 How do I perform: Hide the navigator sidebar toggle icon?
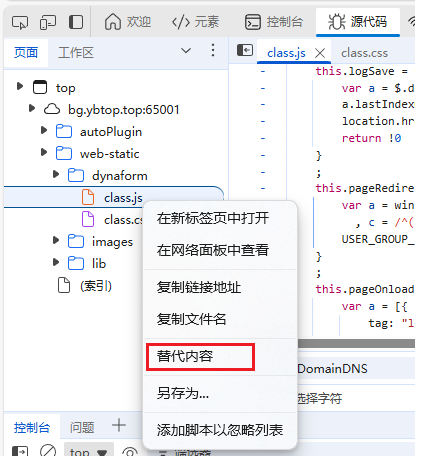(x=245, y=50)
